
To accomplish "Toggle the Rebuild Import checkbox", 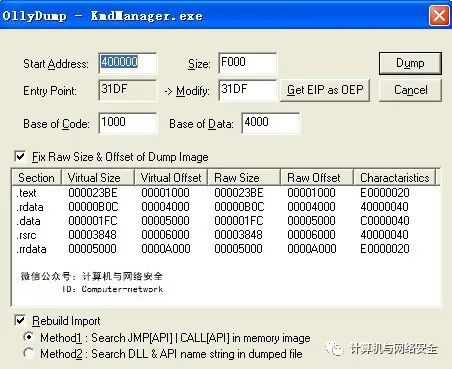I will 20,320.
